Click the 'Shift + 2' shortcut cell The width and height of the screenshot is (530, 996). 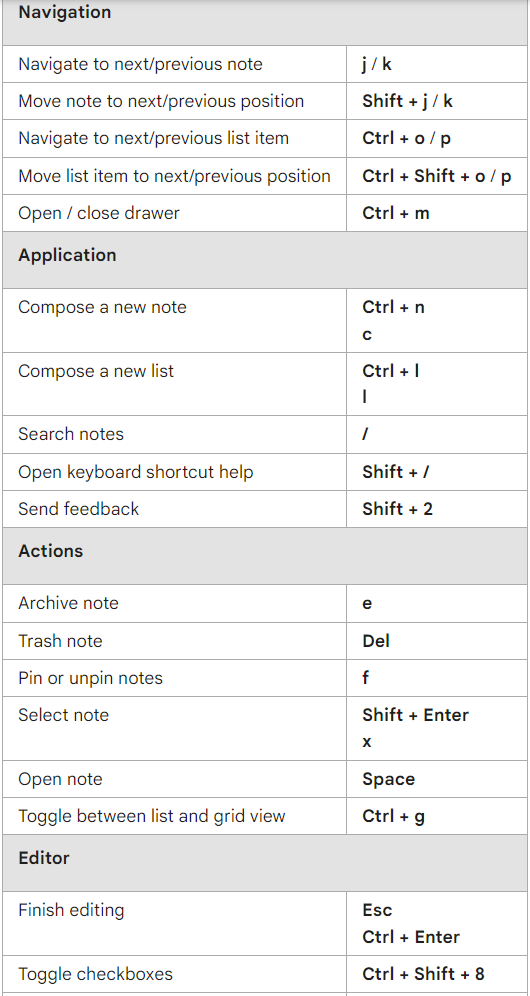click(437, 509)
